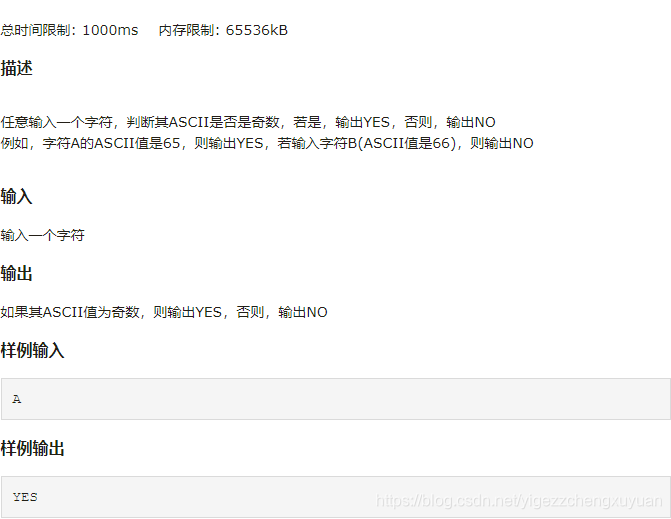Click the 样例输入 heading
The height and width of the screenshot is (519, 671).
click(32, 350)
